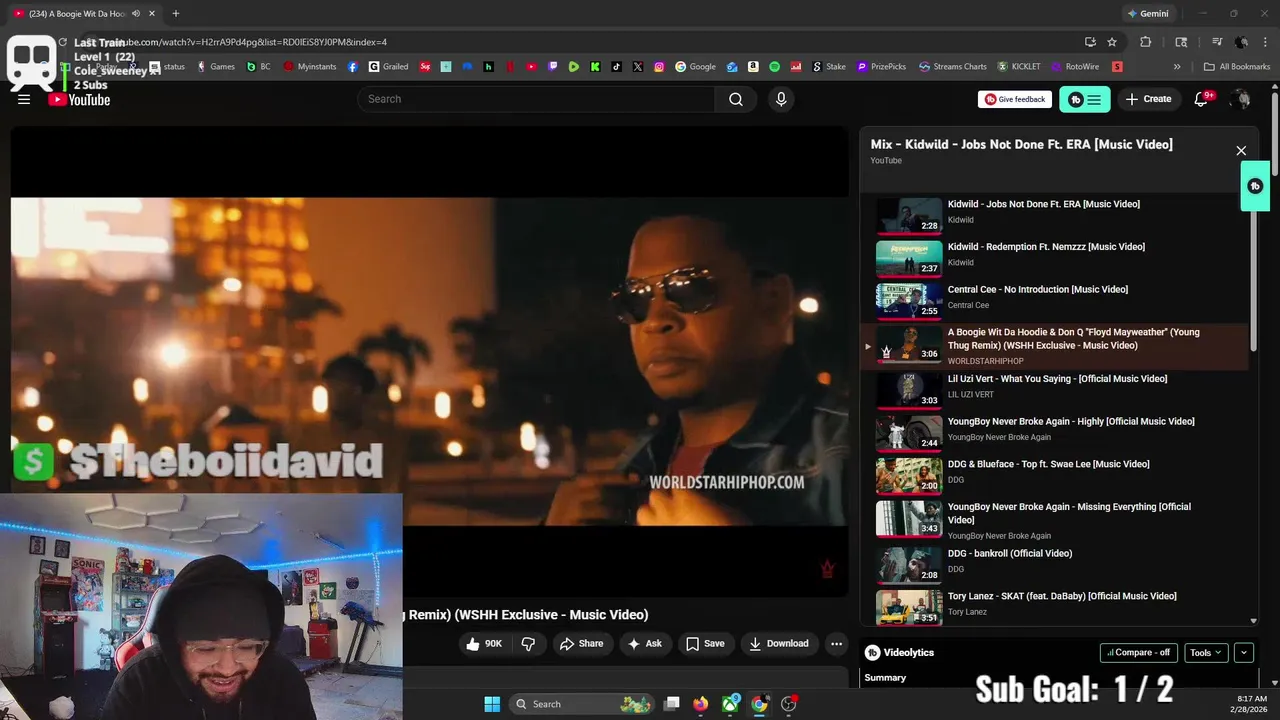Open the Google bookmark
Screen dimensions: 1280x720
pyautogui.click(x=695, y=67)
